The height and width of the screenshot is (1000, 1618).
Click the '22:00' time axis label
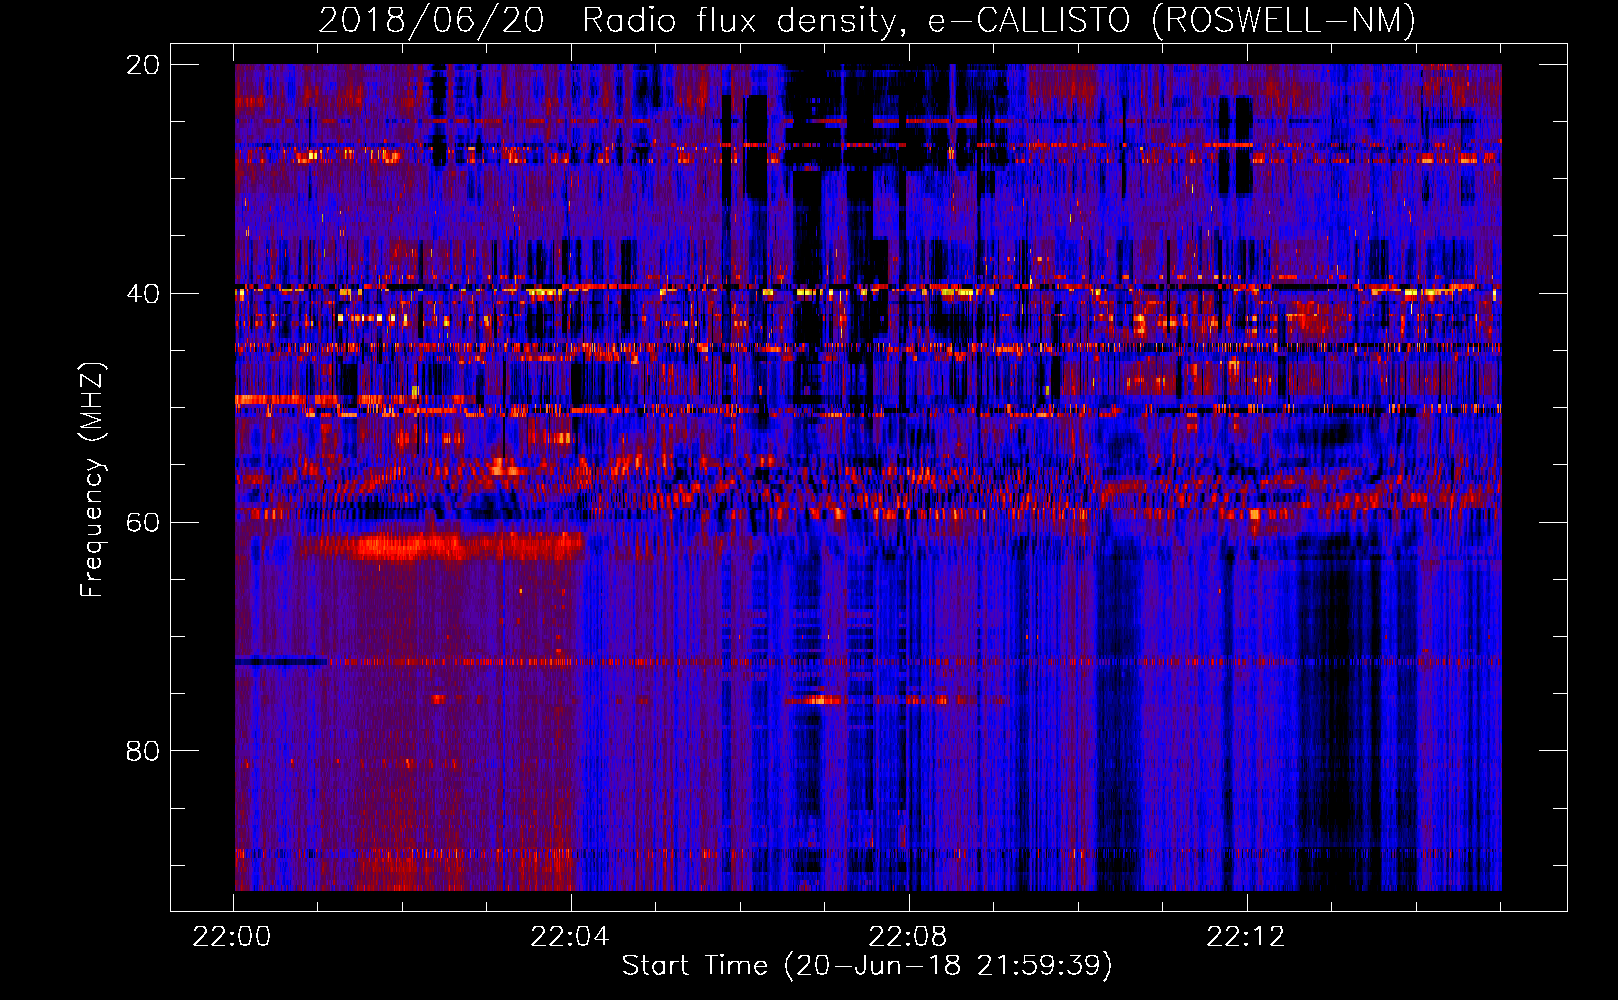(x=232, y=936)
